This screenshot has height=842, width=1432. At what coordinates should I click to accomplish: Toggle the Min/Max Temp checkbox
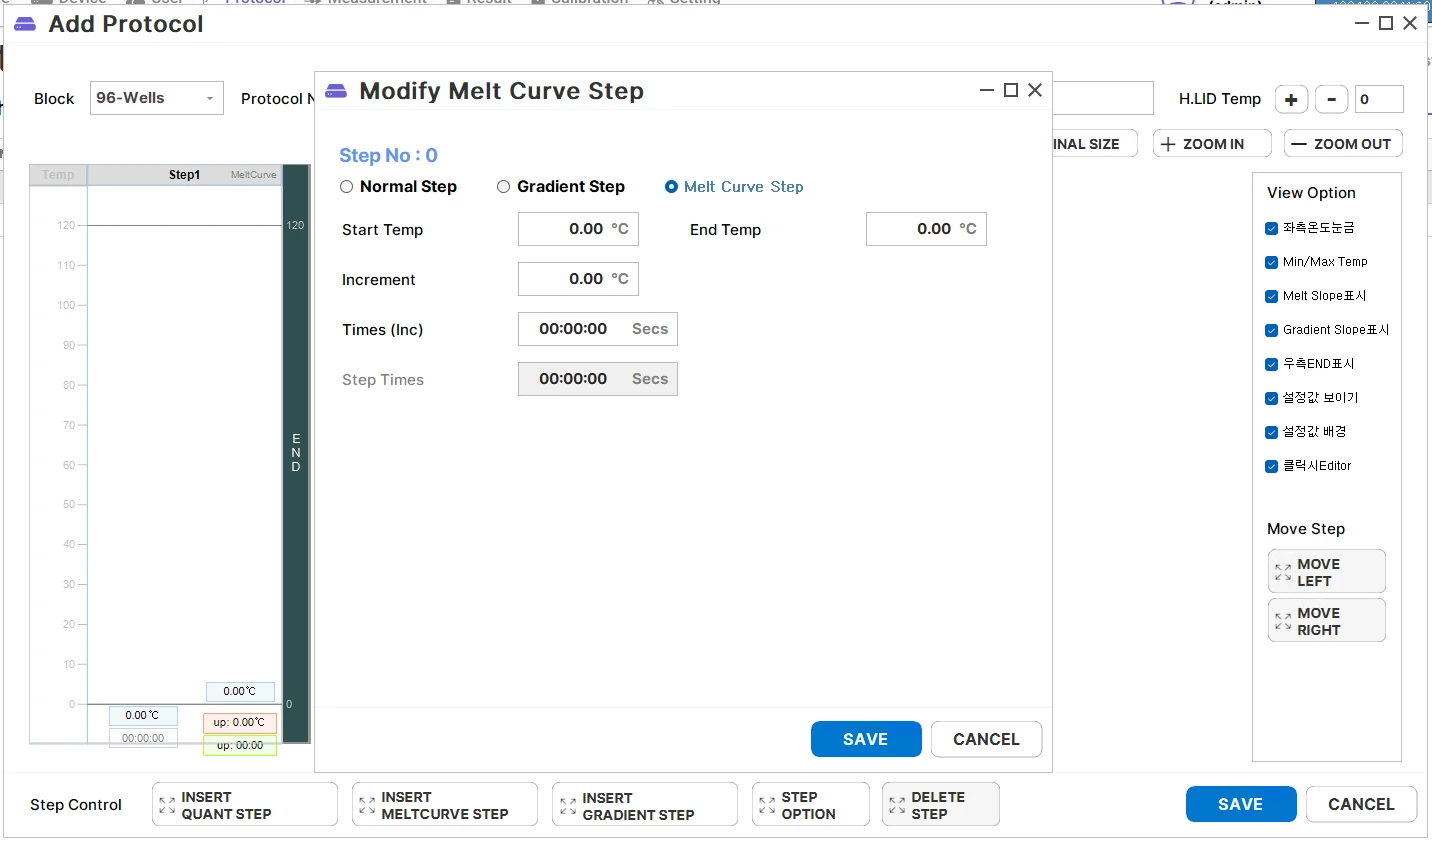coord(1272,263)
